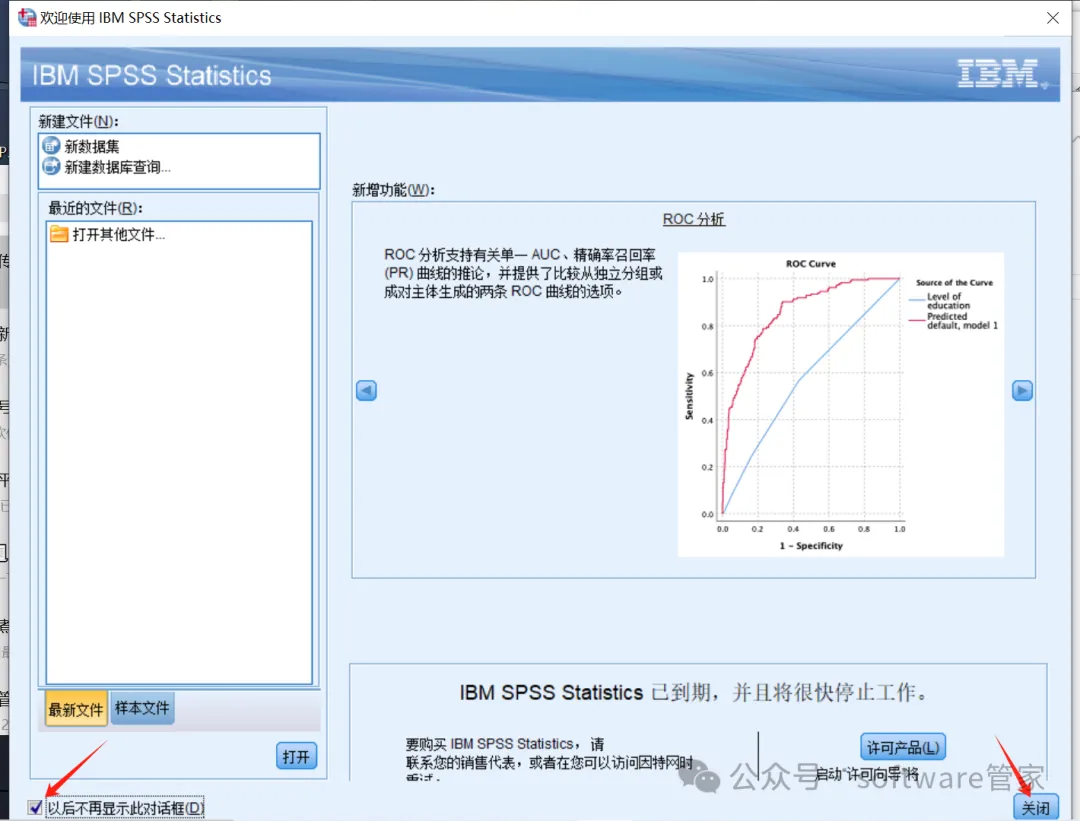Screen dimensions: 1080x821
Task: Click the ROC 分析 description paragraph
Action: pyautogui.click(x=523, y=273)
